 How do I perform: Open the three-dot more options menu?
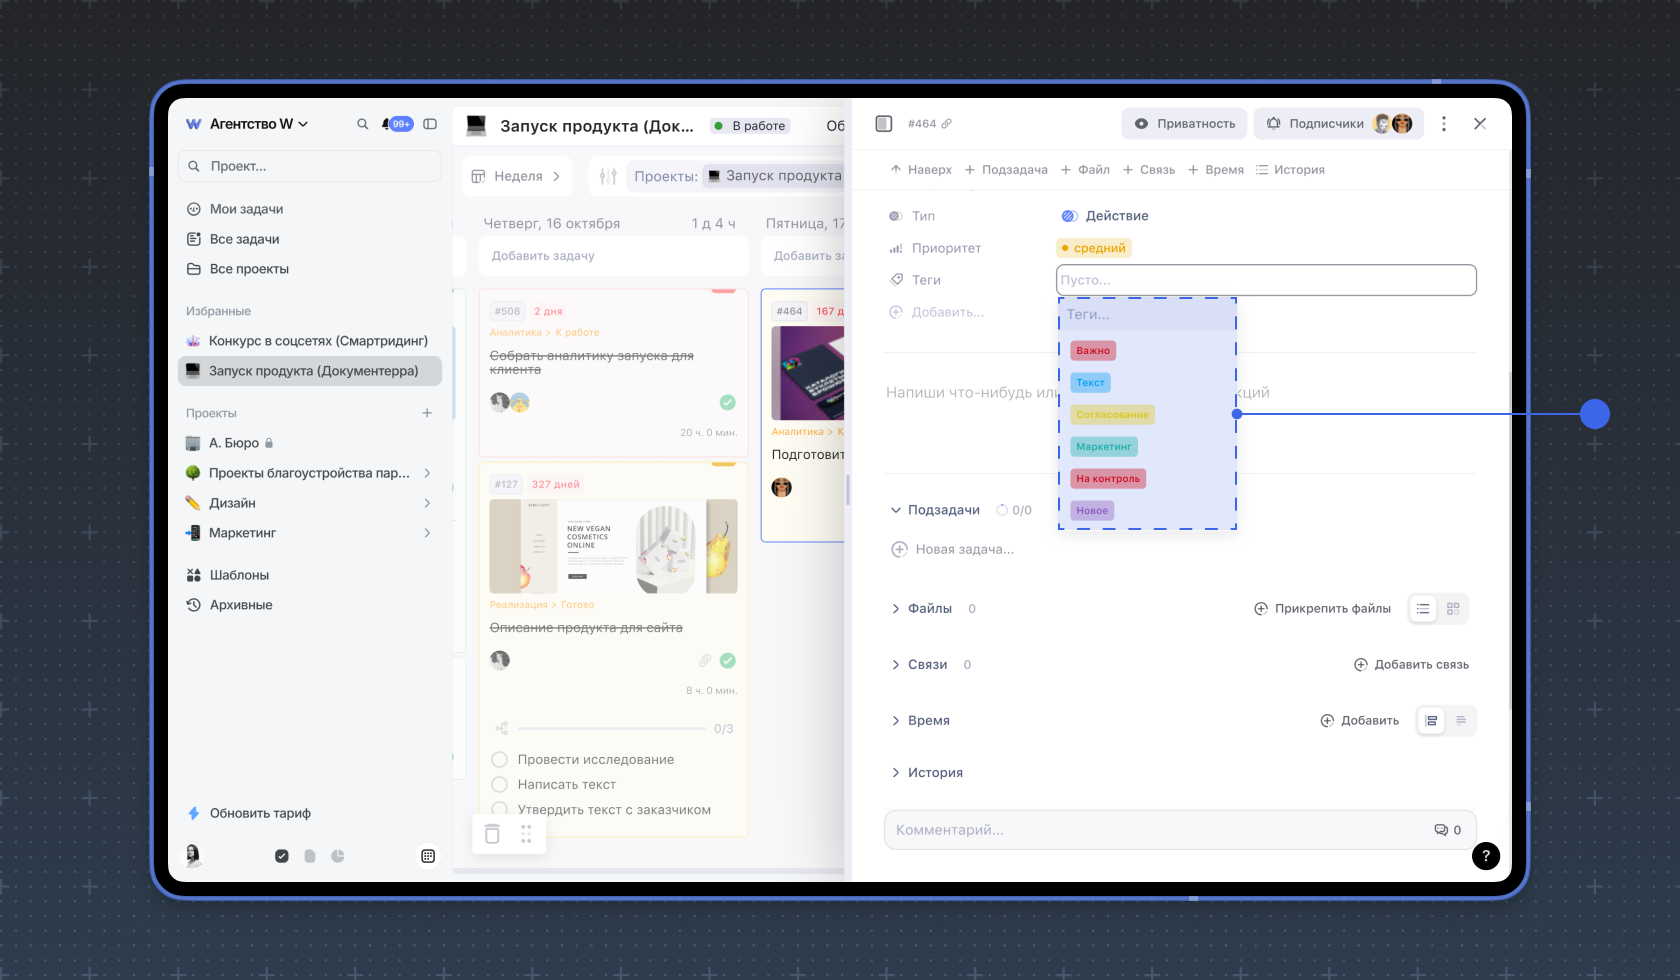[x=1443, y=124]
